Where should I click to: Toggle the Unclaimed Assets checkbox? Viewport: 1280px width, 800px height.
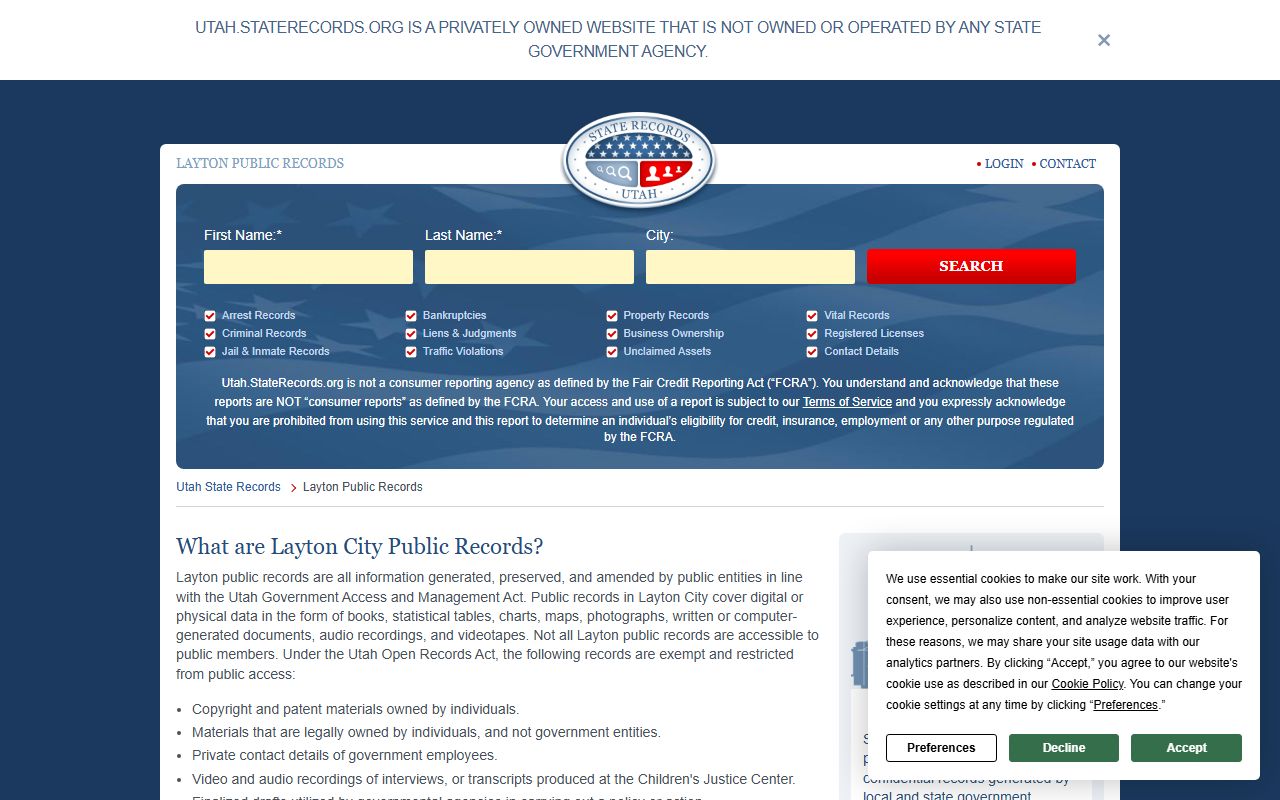pyautogui.click(x=612, y=352)
